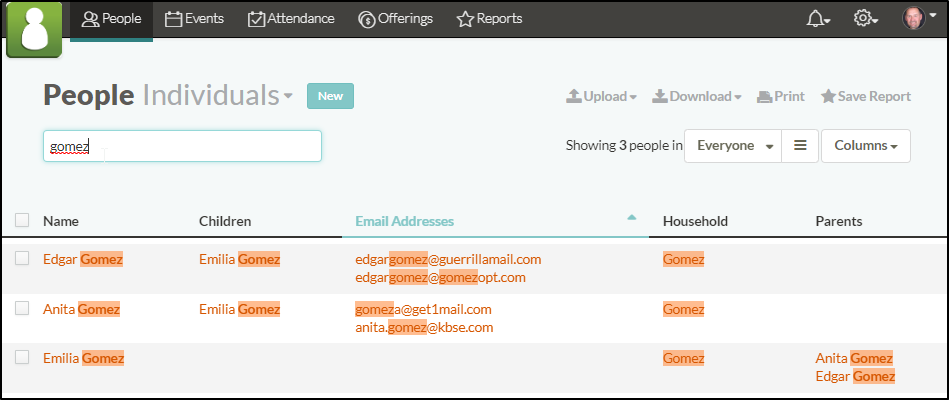
Task: Click the New button
Action: coord(330,96)
